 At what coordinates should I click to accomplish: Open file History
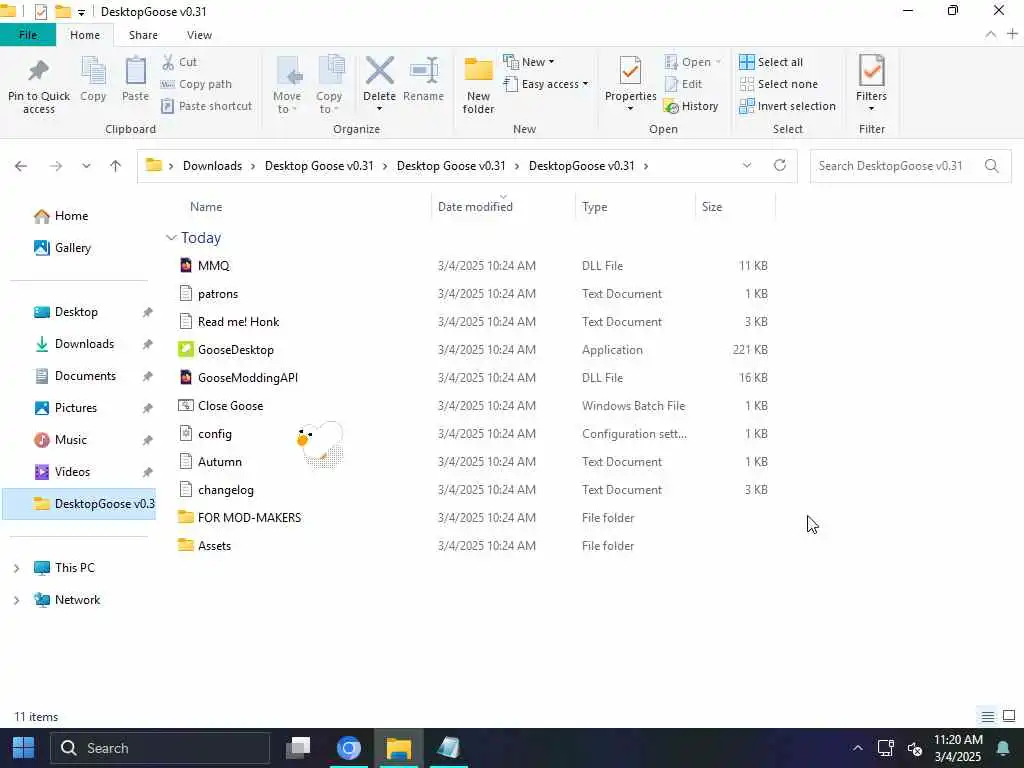point(691,106)
